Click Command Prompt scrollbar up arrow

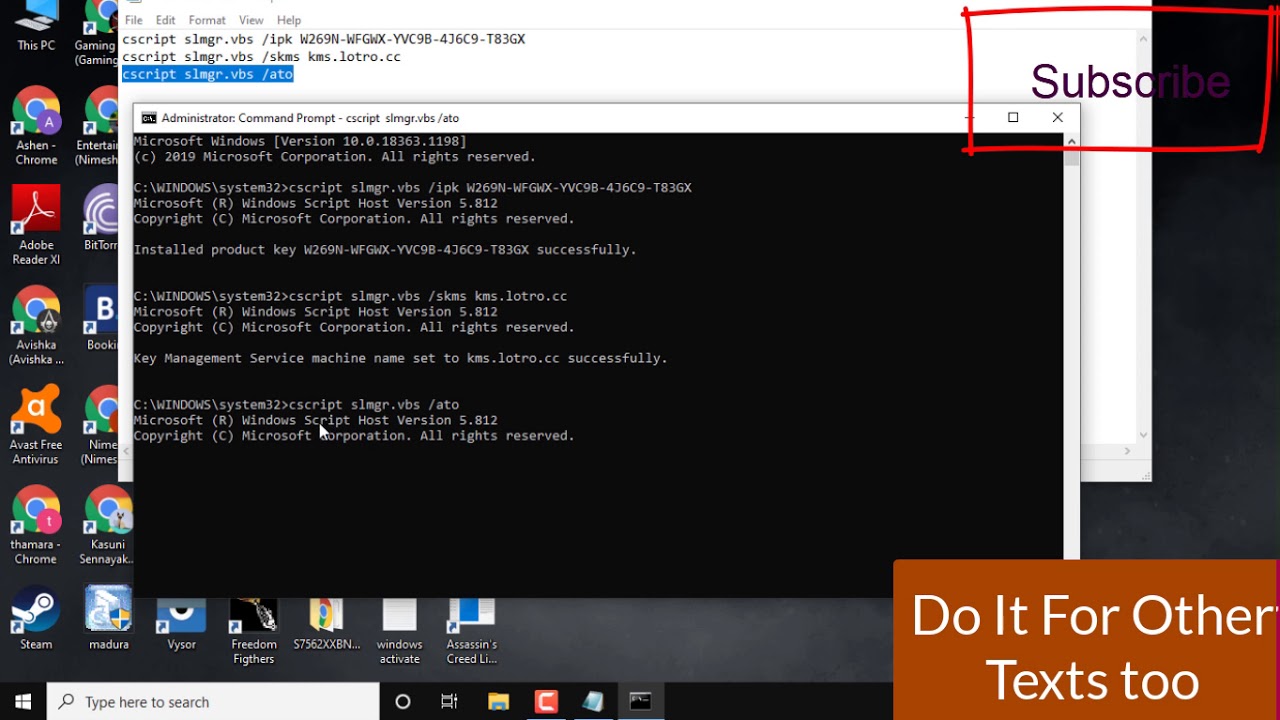click(x=1071, y=141)
